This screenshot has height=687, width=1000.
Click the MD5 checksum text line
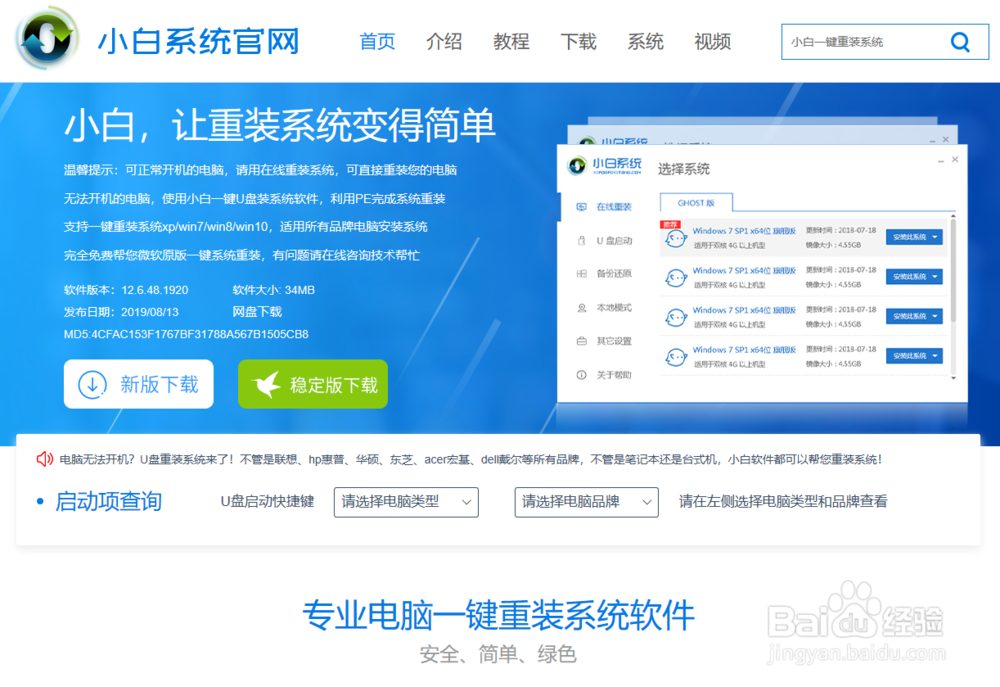point(186,334)
